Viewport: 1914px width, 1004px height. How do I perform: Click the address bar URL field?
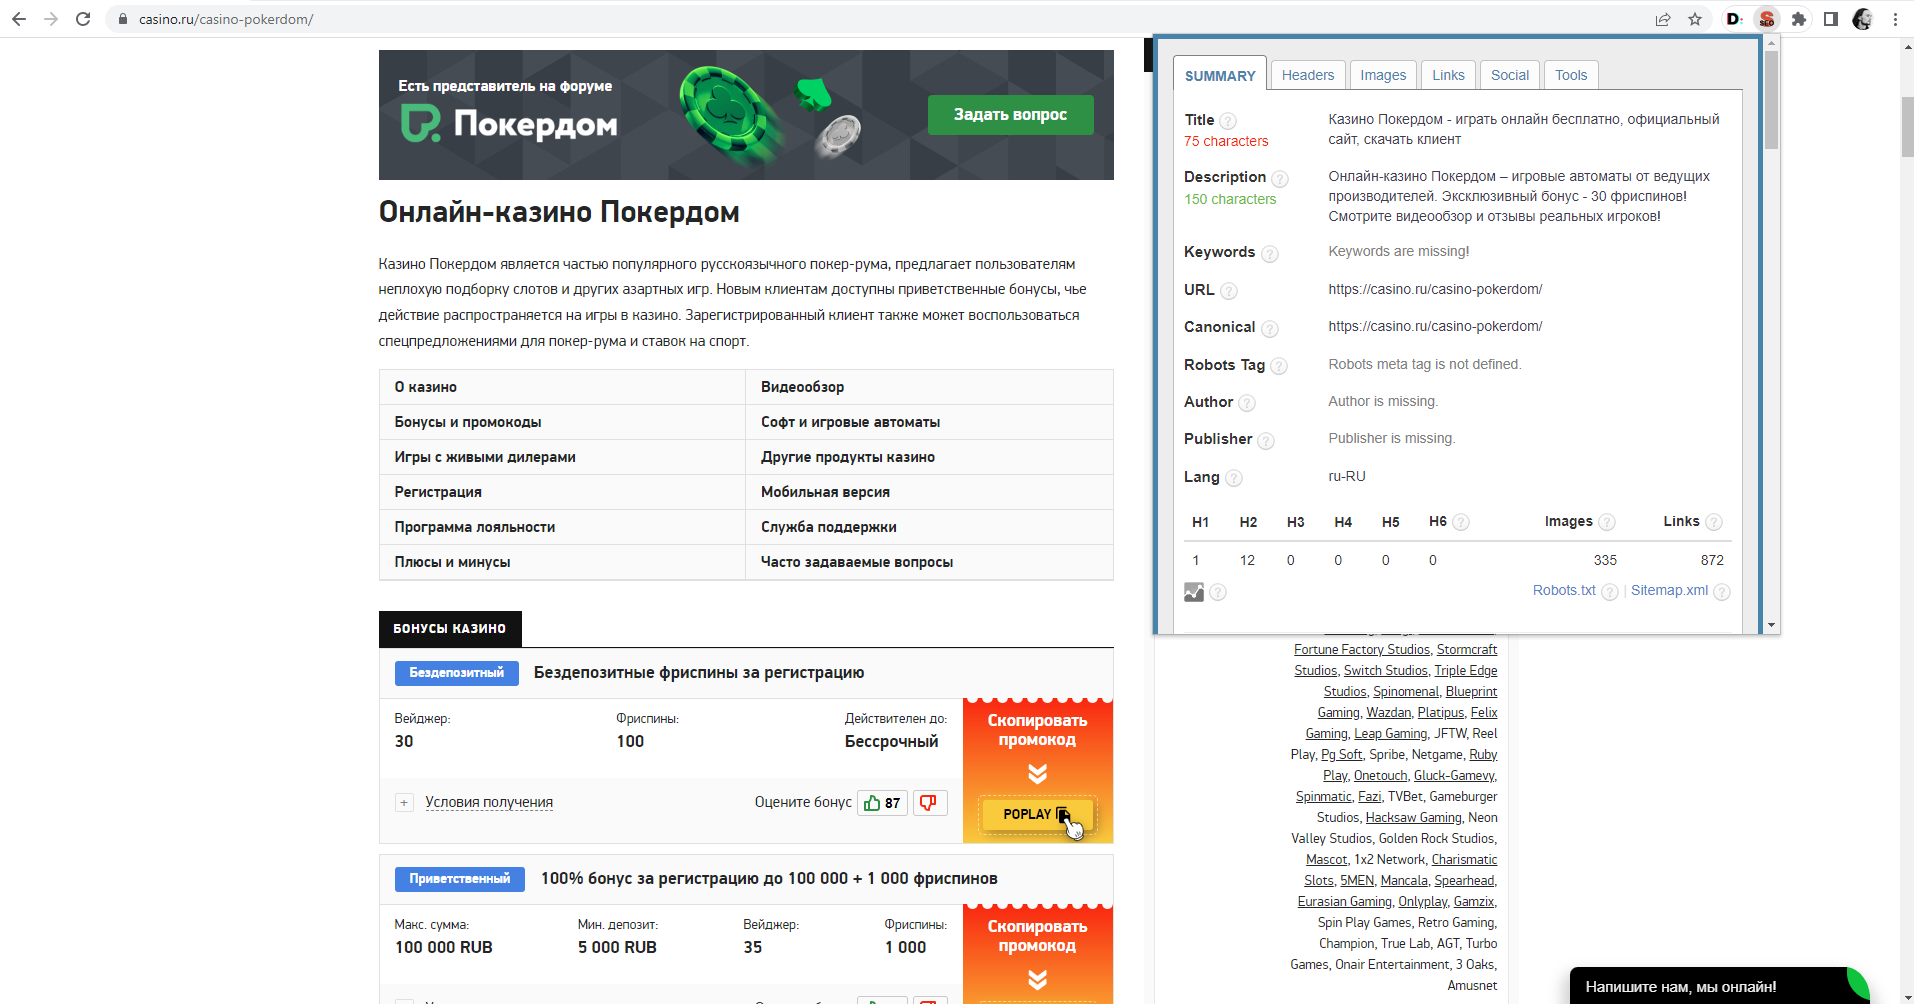[x=880, y=19]
